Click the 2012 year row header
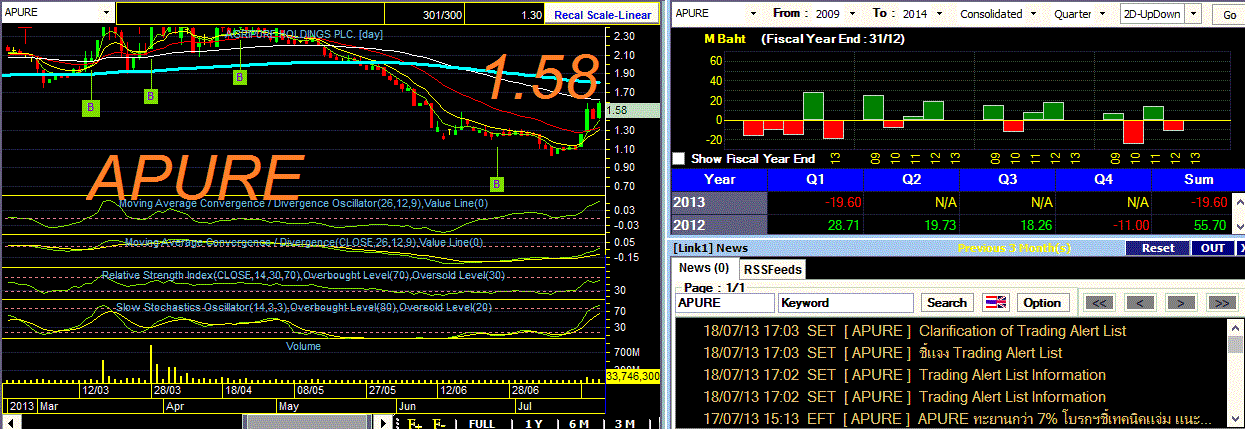This screenshot has width=1246, height=433. pyautogui.click(x=718, y=226)
